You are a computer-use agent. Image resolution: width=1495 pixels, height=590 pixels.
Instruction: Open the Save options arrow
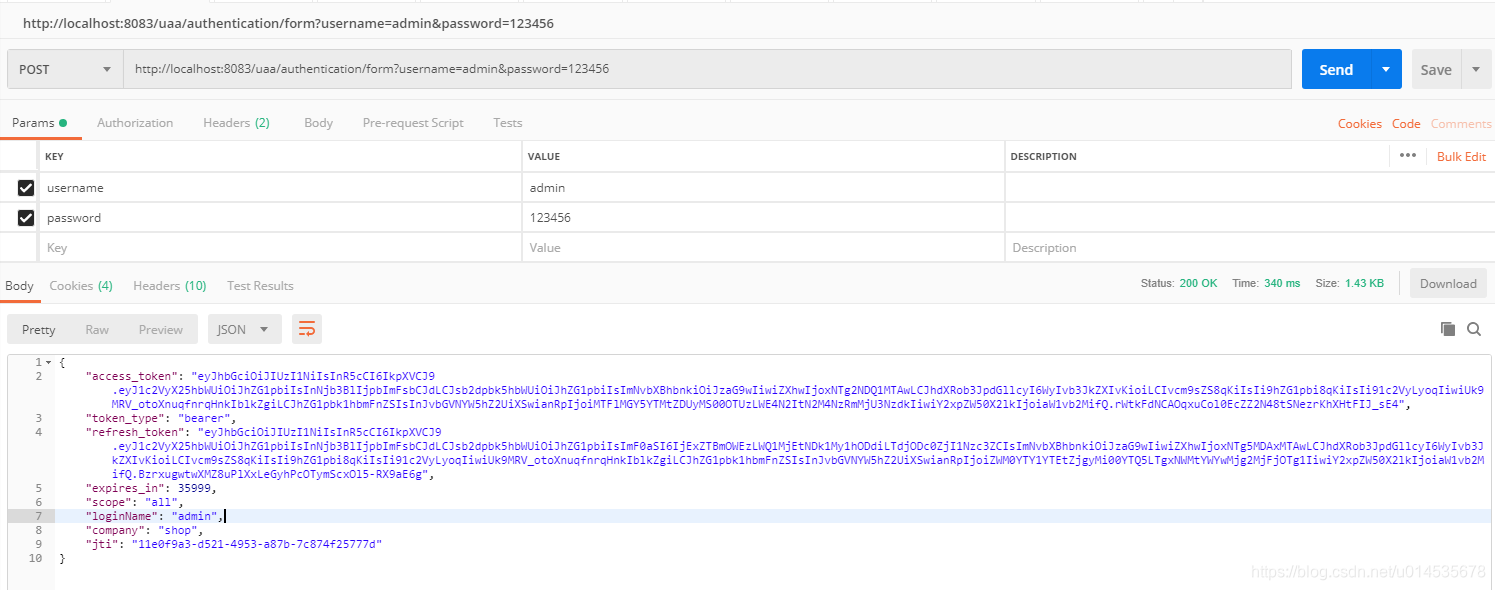(x=1478, y=69)
